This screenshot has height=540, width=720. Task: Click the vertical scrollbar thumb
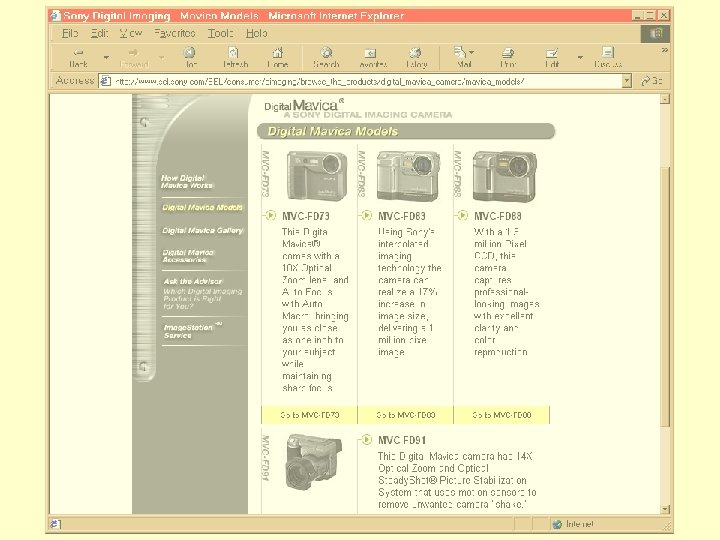(665, 297)
